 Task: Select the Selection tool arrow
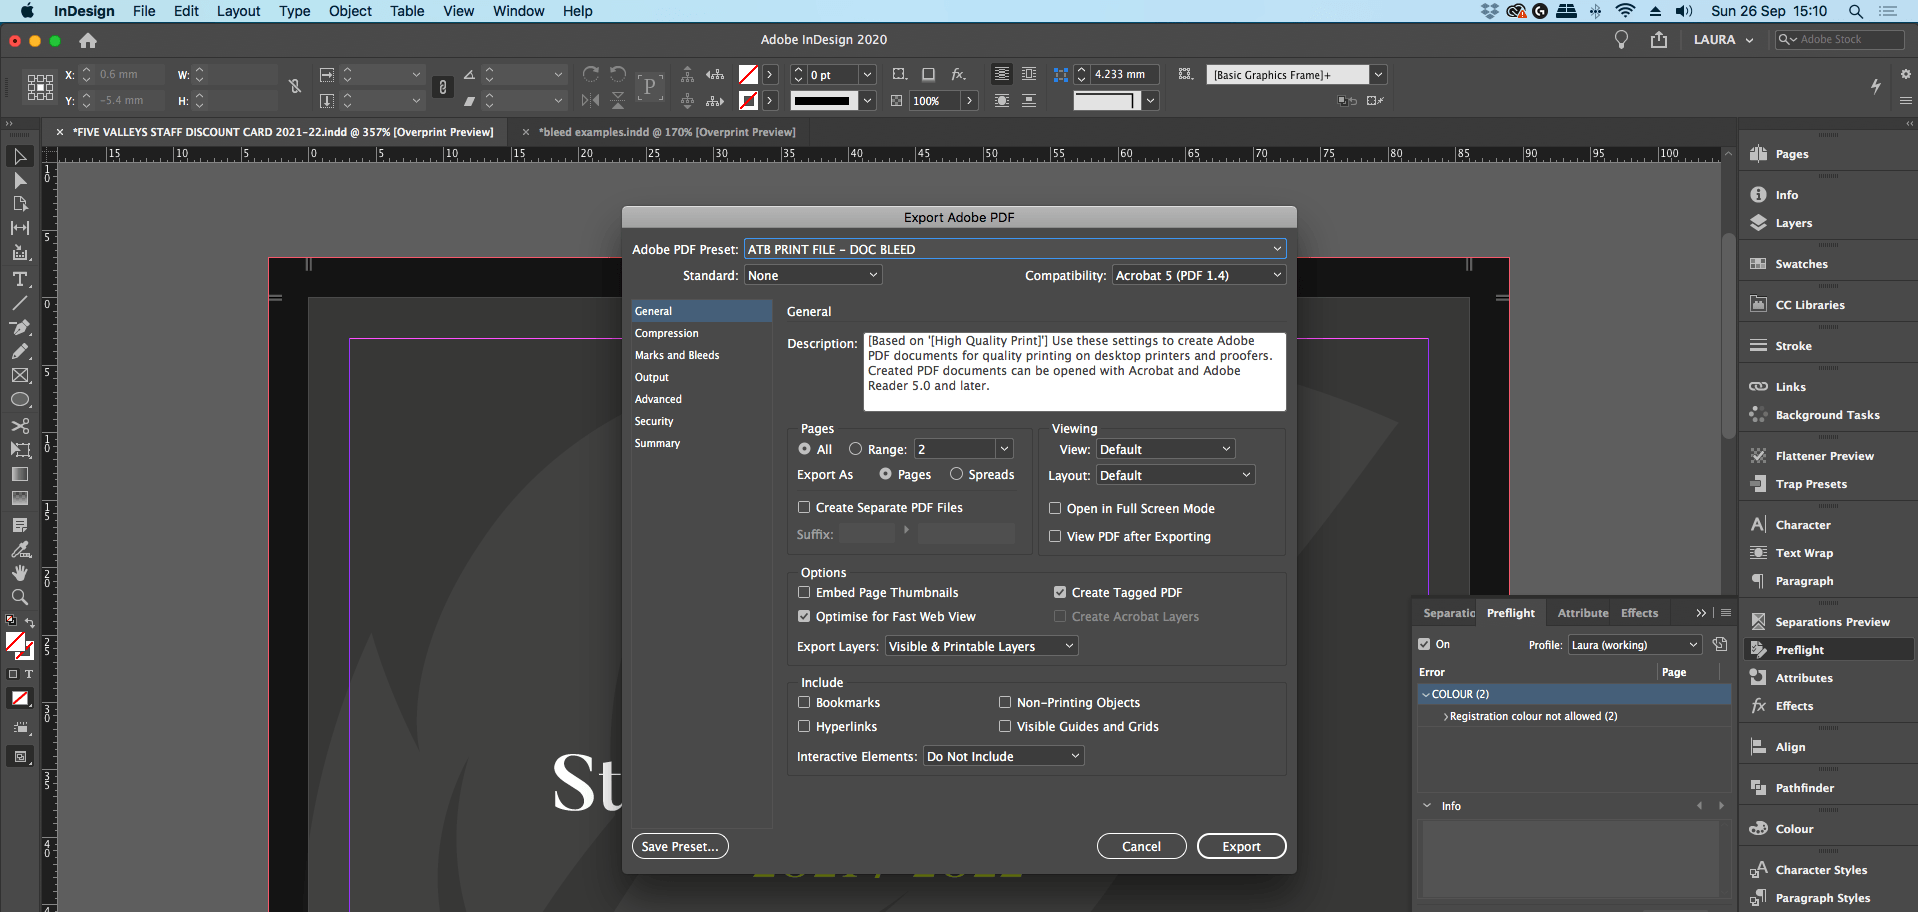[19, 156]
